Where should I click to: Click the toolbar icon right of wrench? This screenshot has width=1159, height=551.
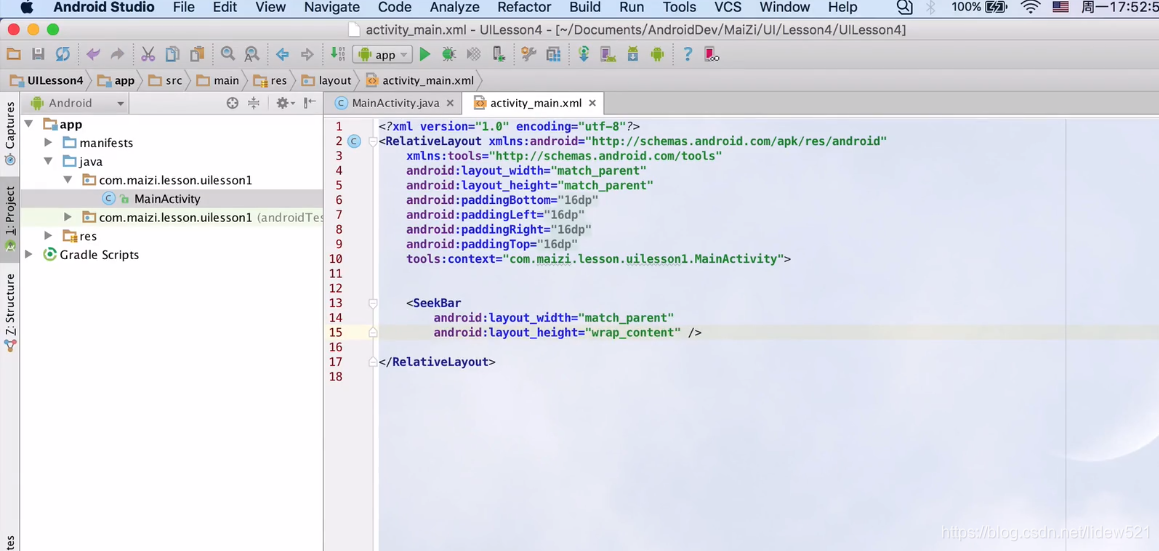tap(553, 54)
